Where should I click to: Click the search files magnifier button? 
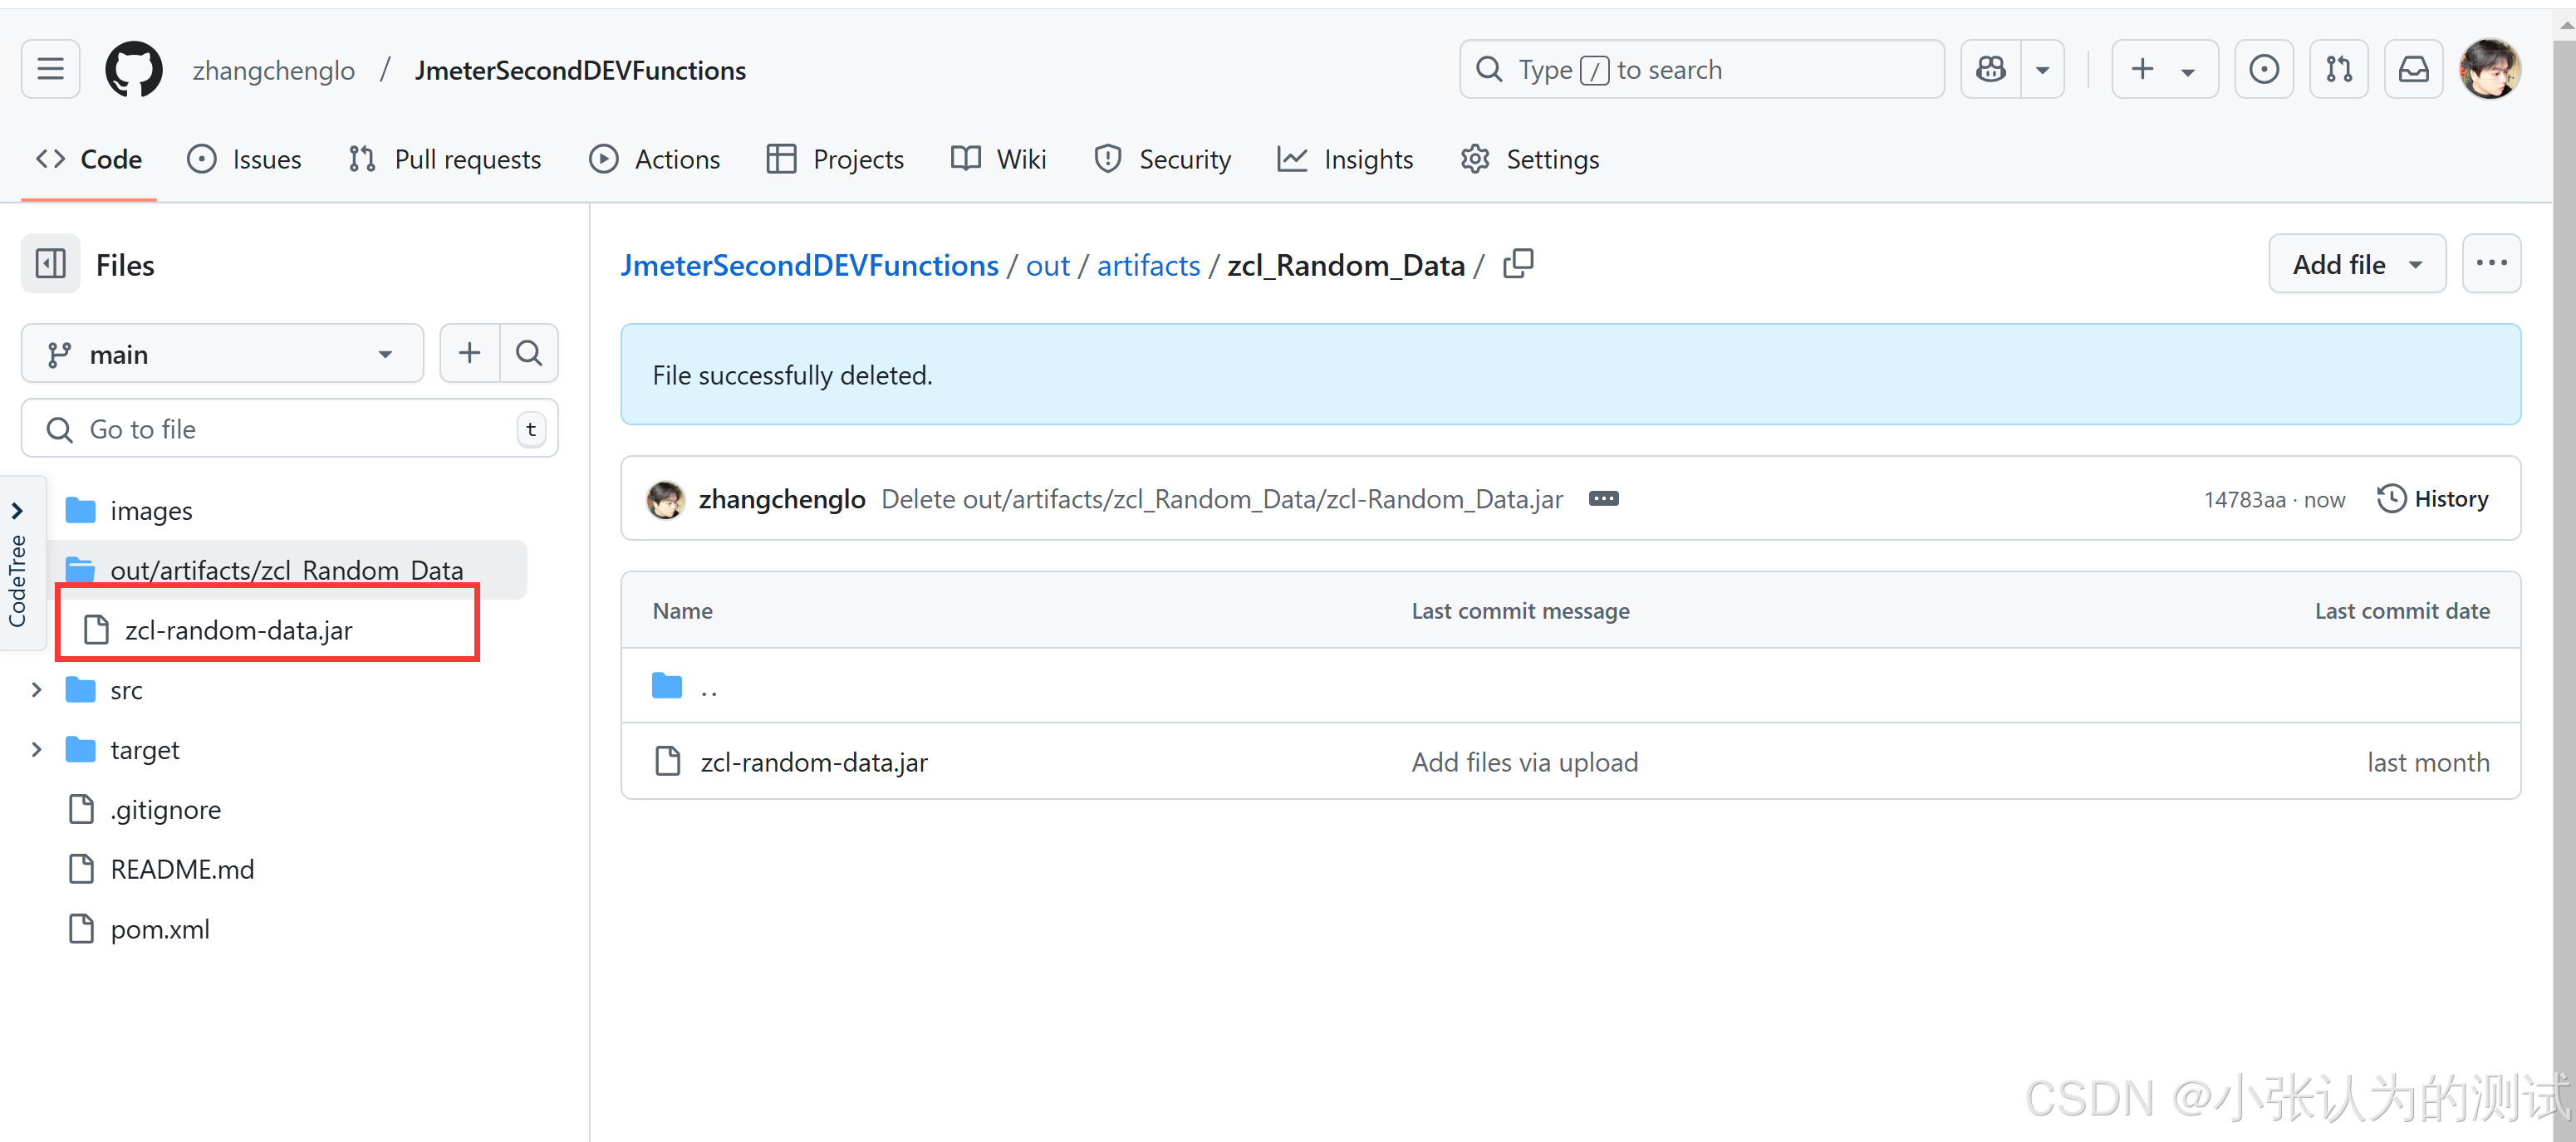pyautogui.click(x=528, y=353)
